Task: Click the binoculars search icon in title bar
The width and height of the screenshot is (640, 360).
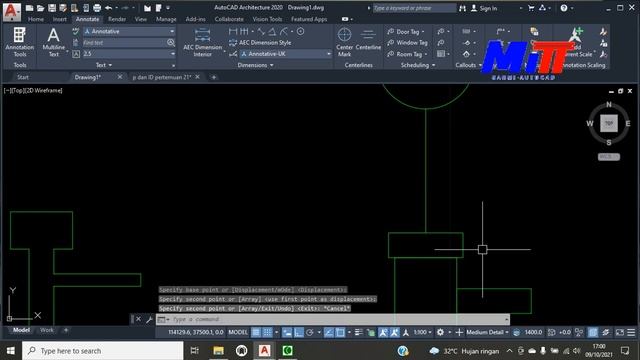Action: click(462, 8)
